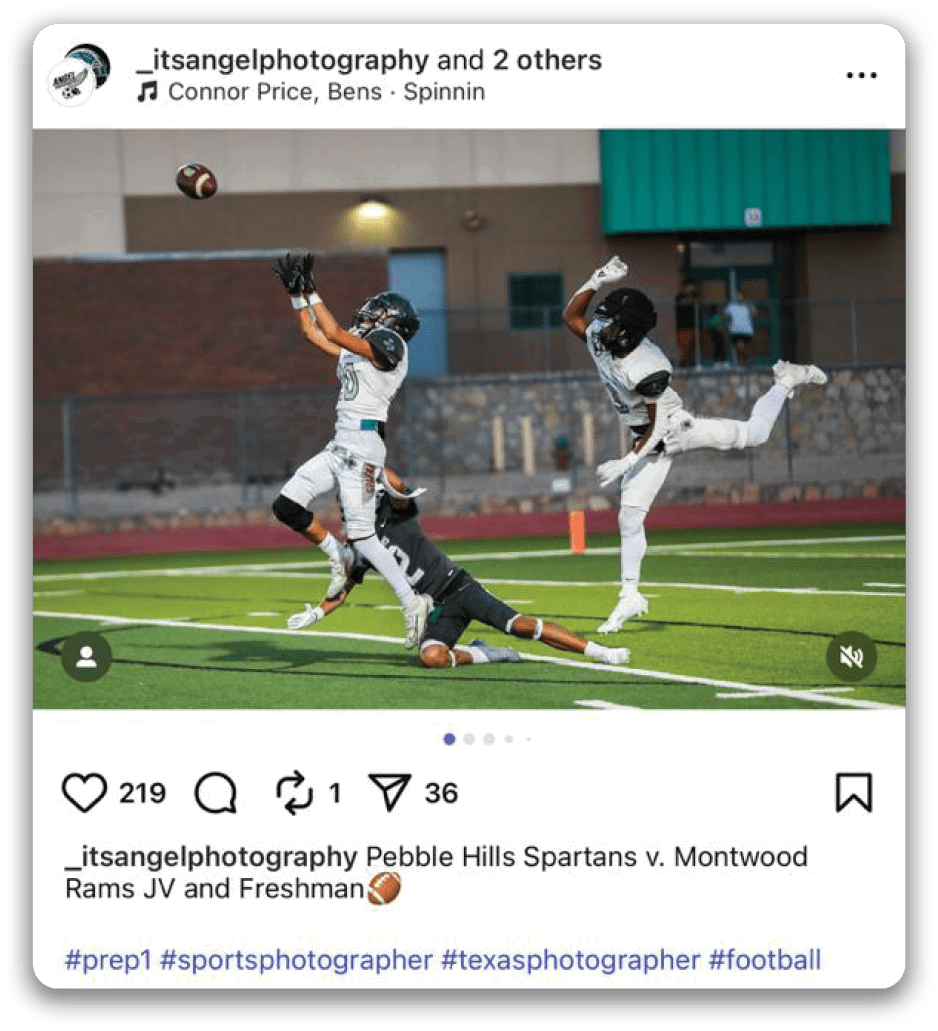The width and height of the screenshot is (938, 1031).
Task: Open _itsangelphotography username in caption
Action: click(211, 857)
